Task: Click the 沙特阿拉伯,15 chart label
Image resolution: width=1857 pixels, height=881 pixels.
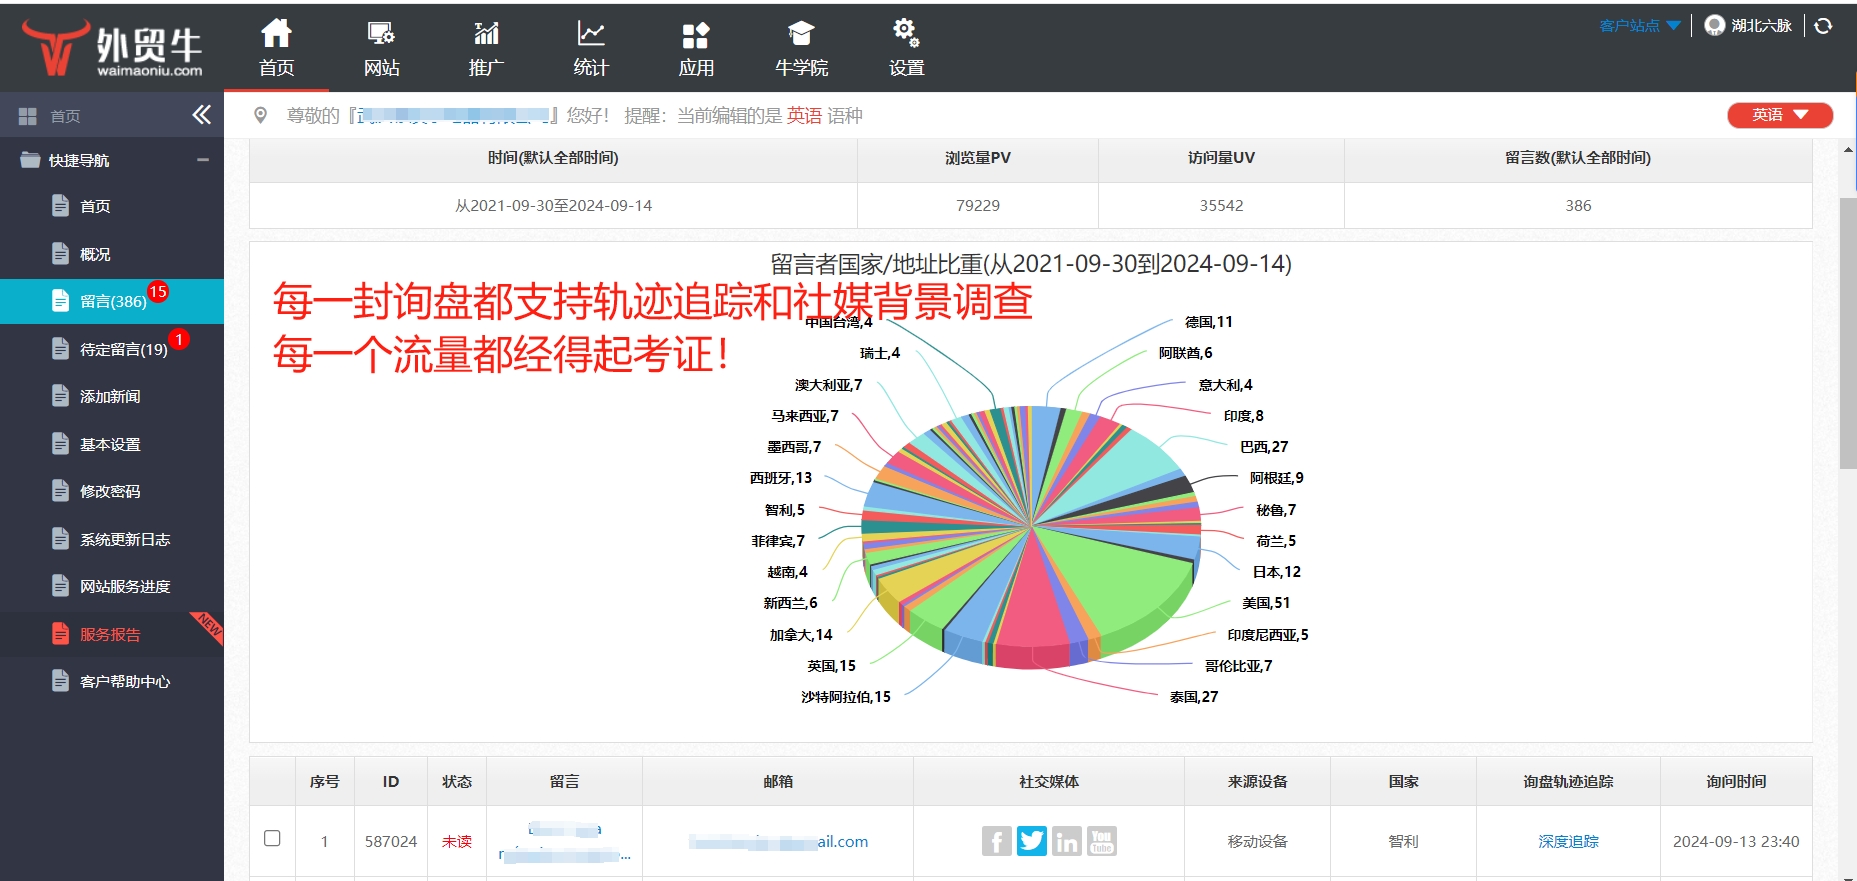Action: [845, 697]
